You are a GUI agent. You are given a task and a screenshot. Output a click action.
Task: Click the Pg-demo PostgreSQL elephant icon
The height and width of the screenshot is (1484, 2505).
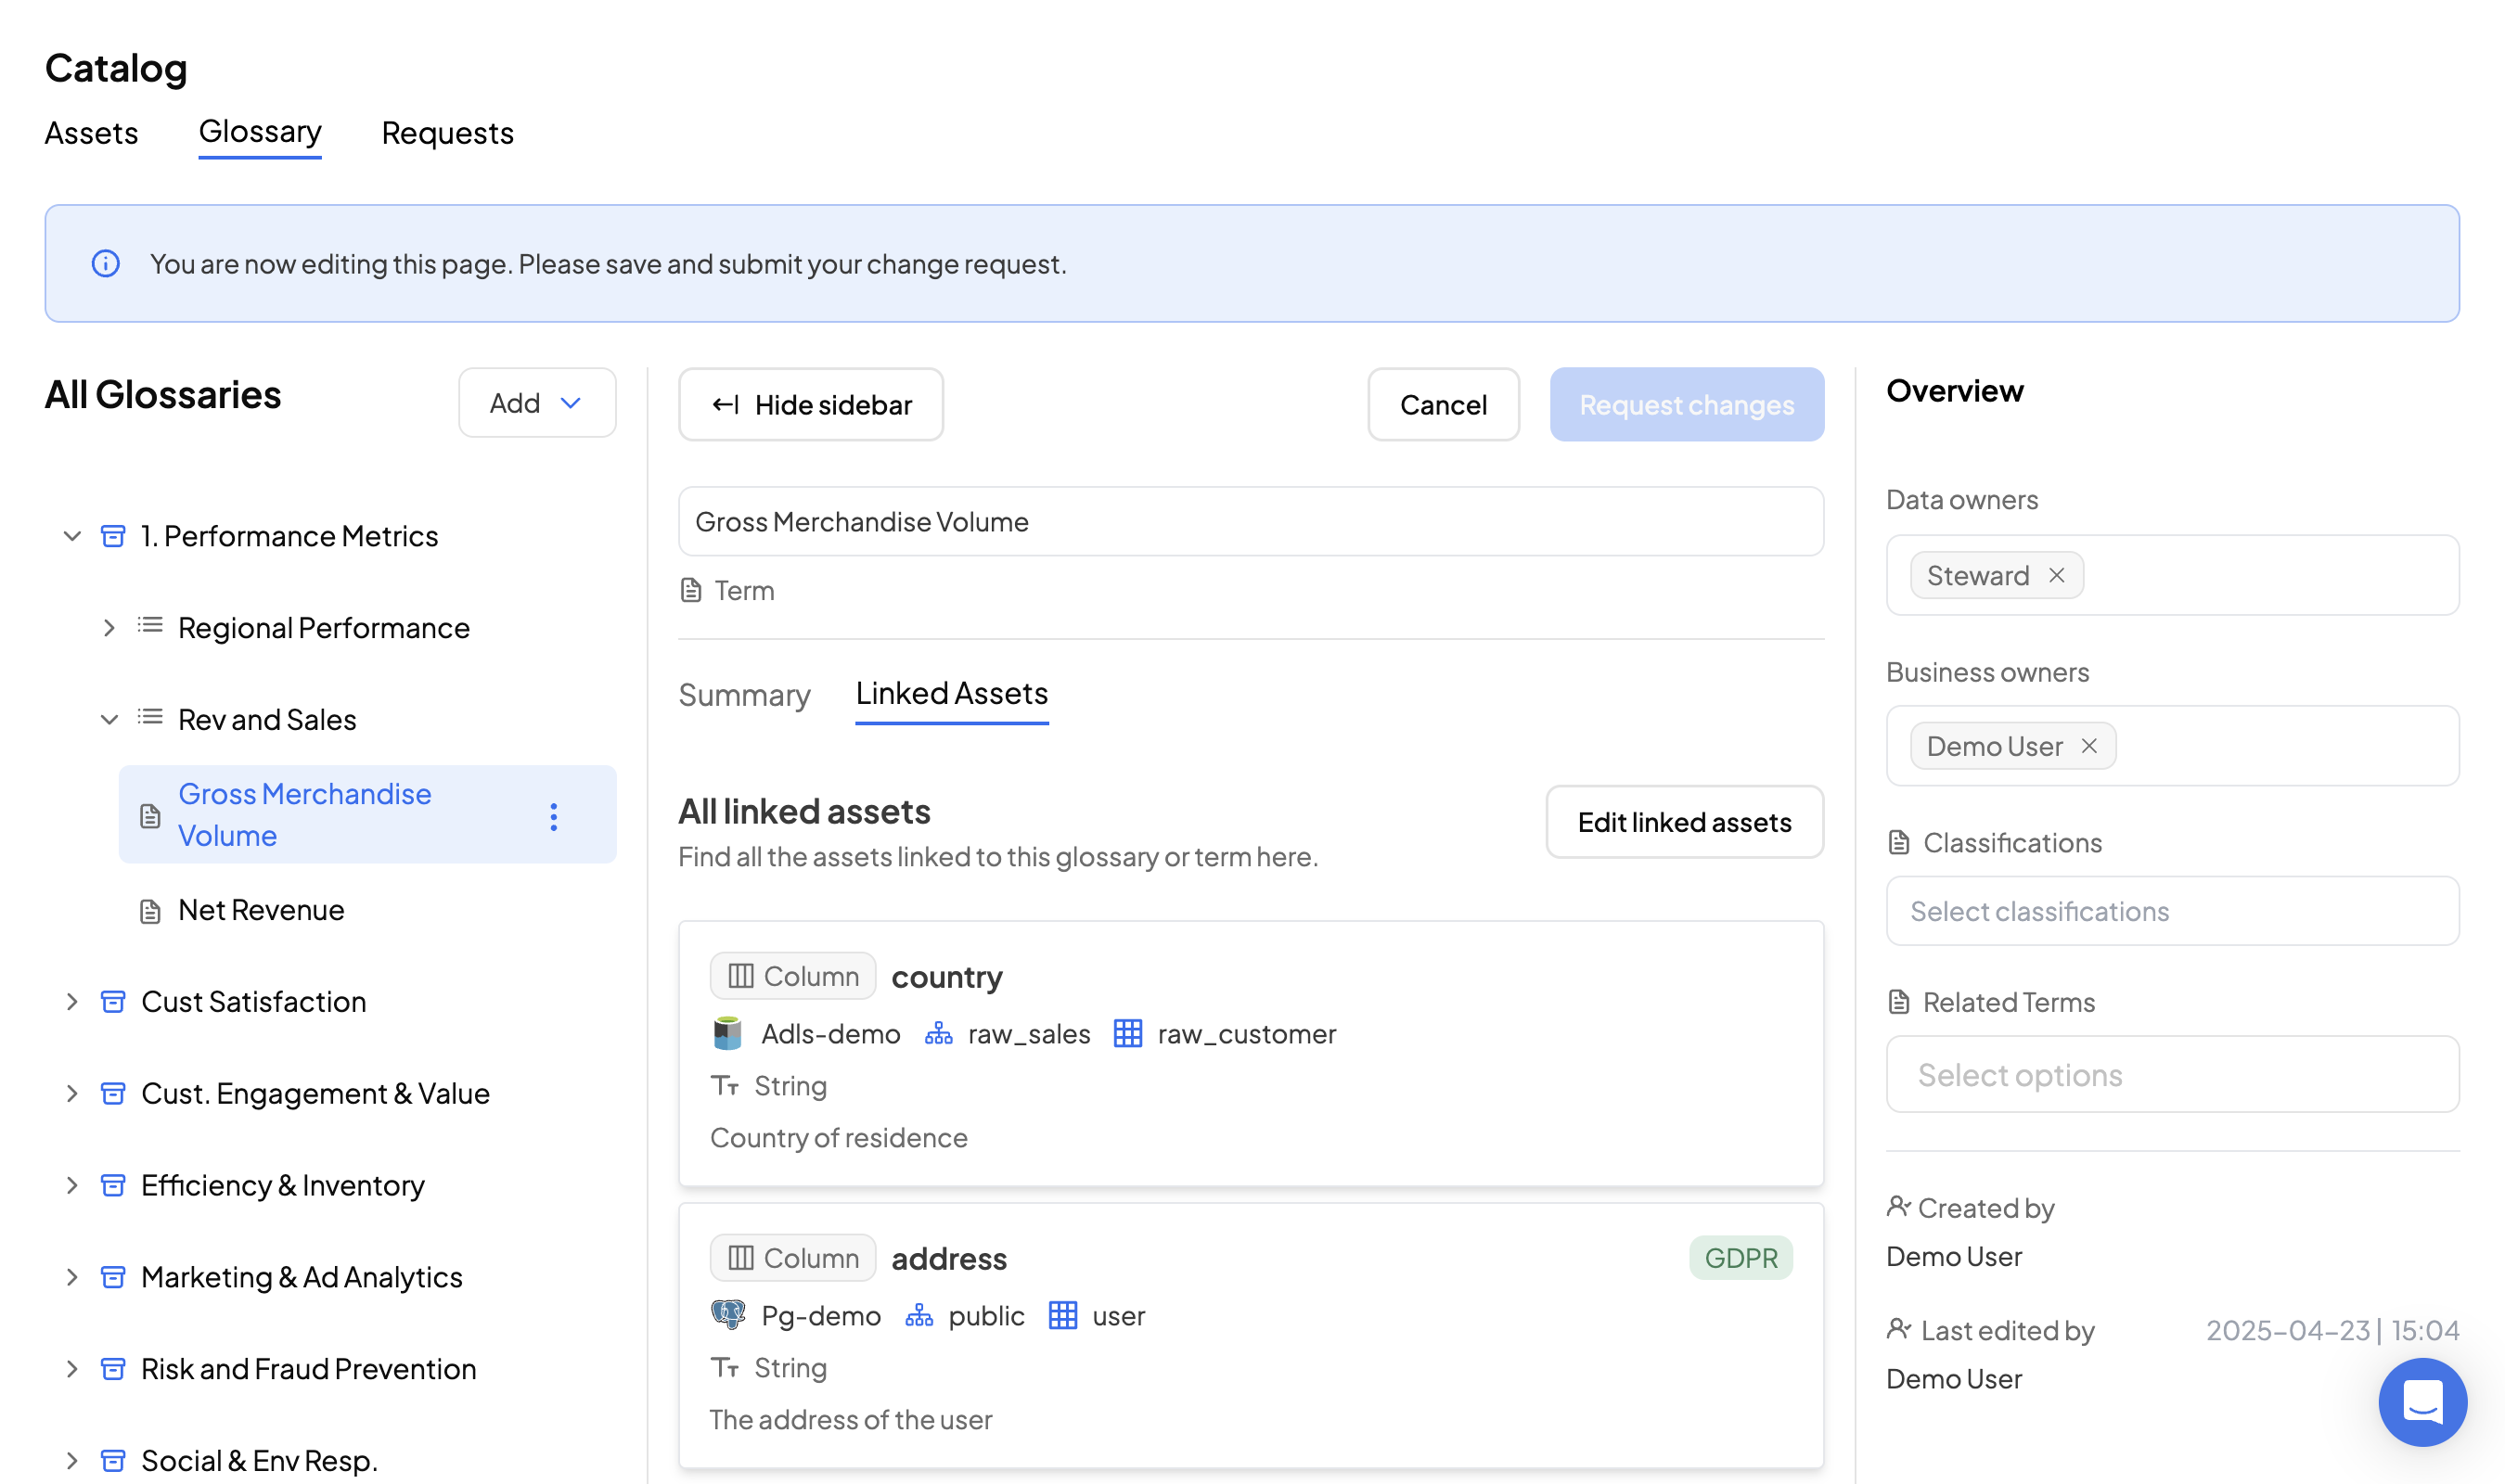coord(727,1315)
